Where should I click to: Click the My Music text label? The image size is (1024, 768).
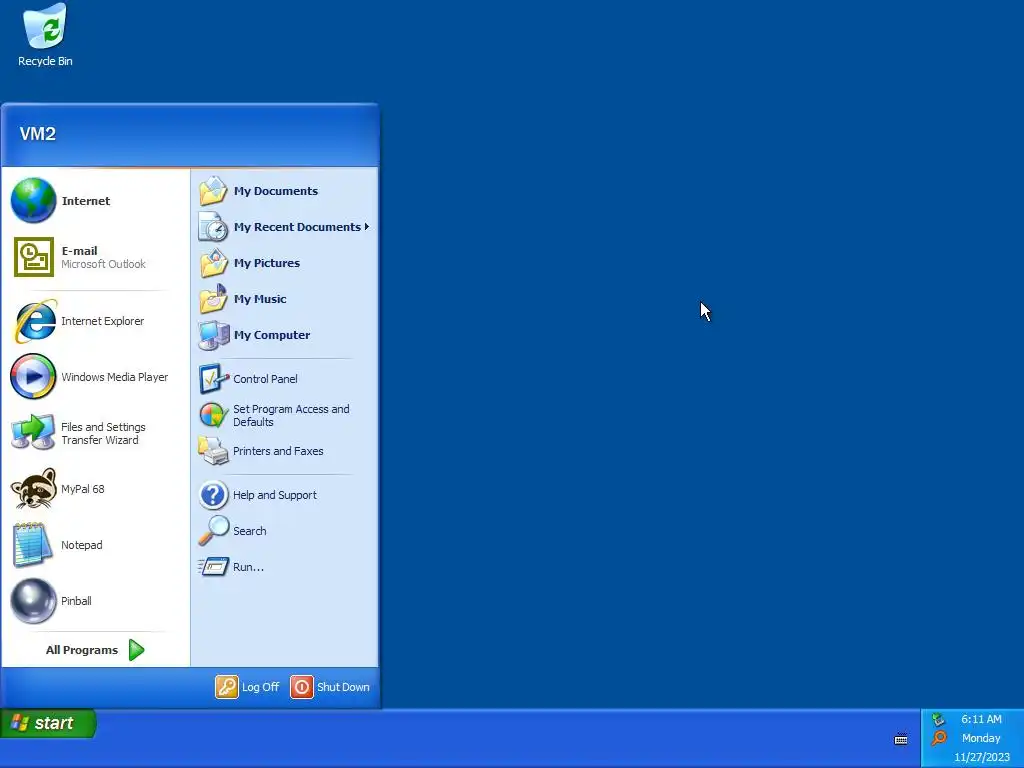point(260,298)
